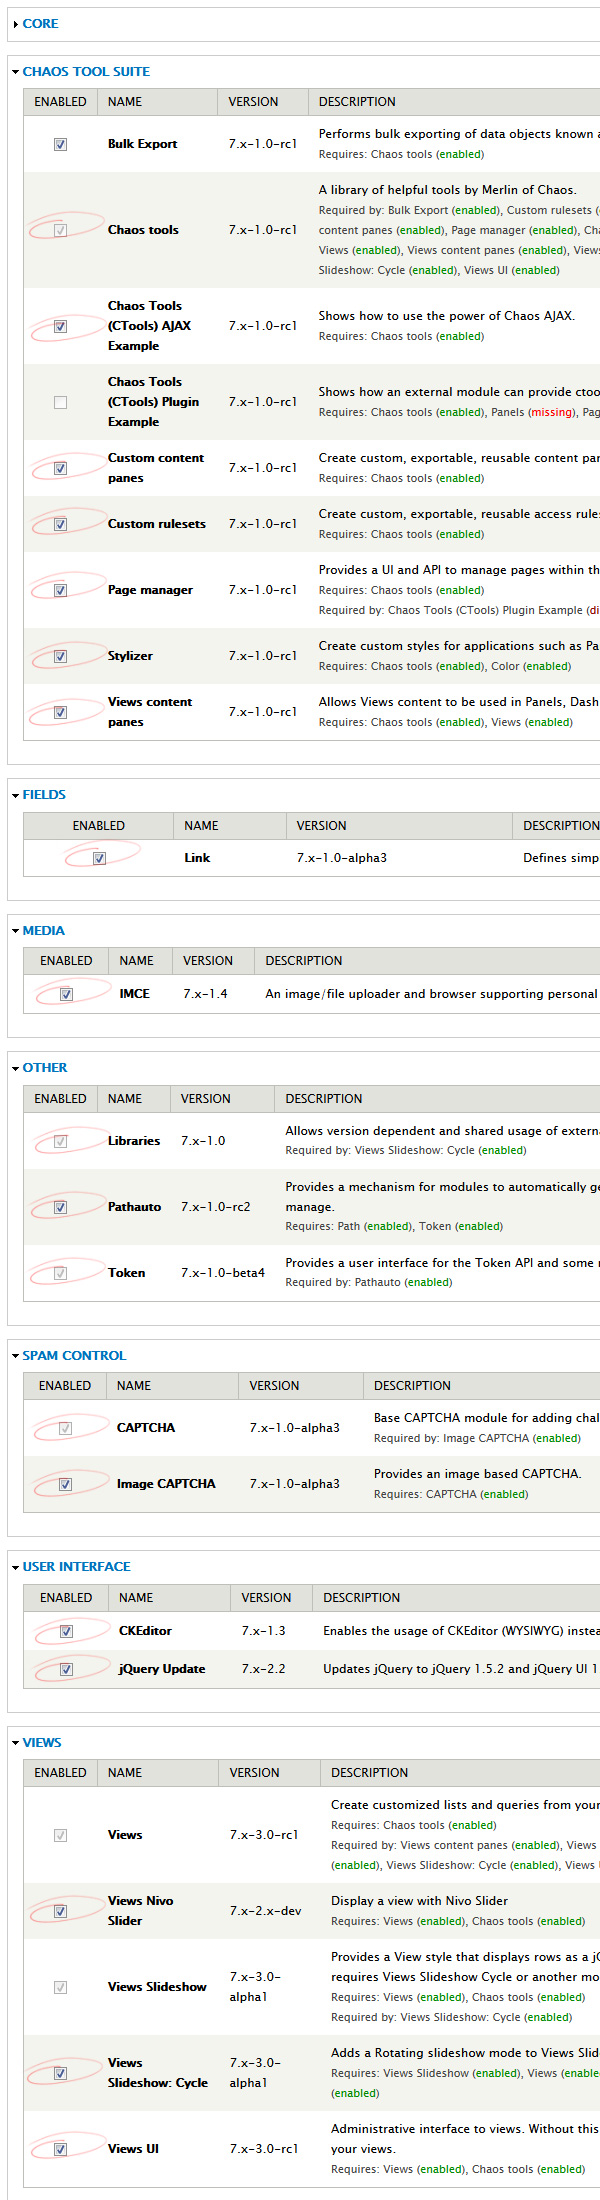Click the locked CAPTCHA checkbox
Screen dimensions: 600x2200
click(x=65, y=1428)
